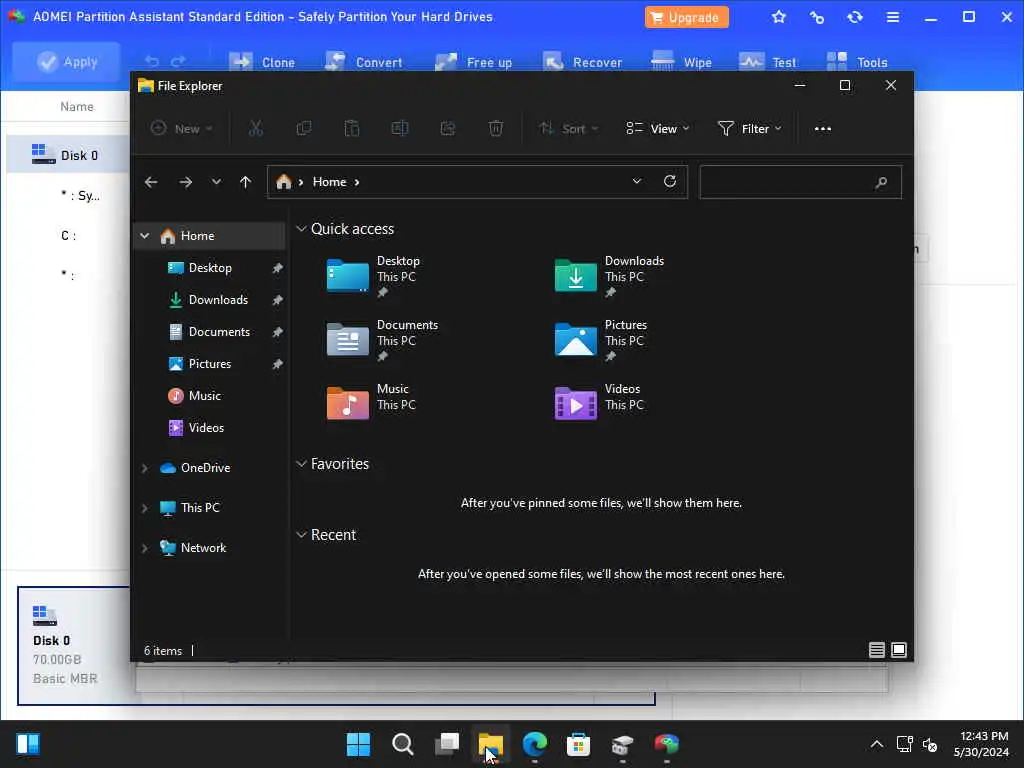The width and height of the screenshot is (1024, 768).
Task: Open the New dropdown in File Explorer
Action: (x=182, y=129)
